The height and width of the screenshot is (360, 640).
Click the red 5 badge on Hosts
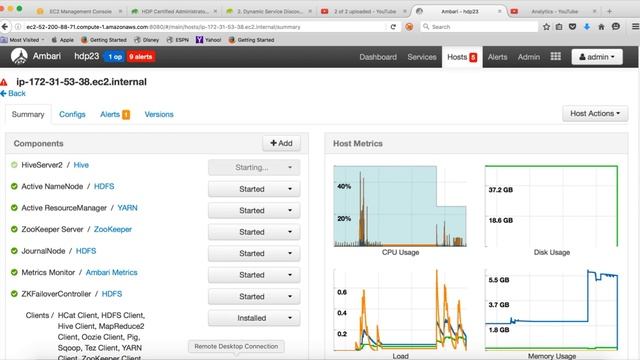[473, 57]
